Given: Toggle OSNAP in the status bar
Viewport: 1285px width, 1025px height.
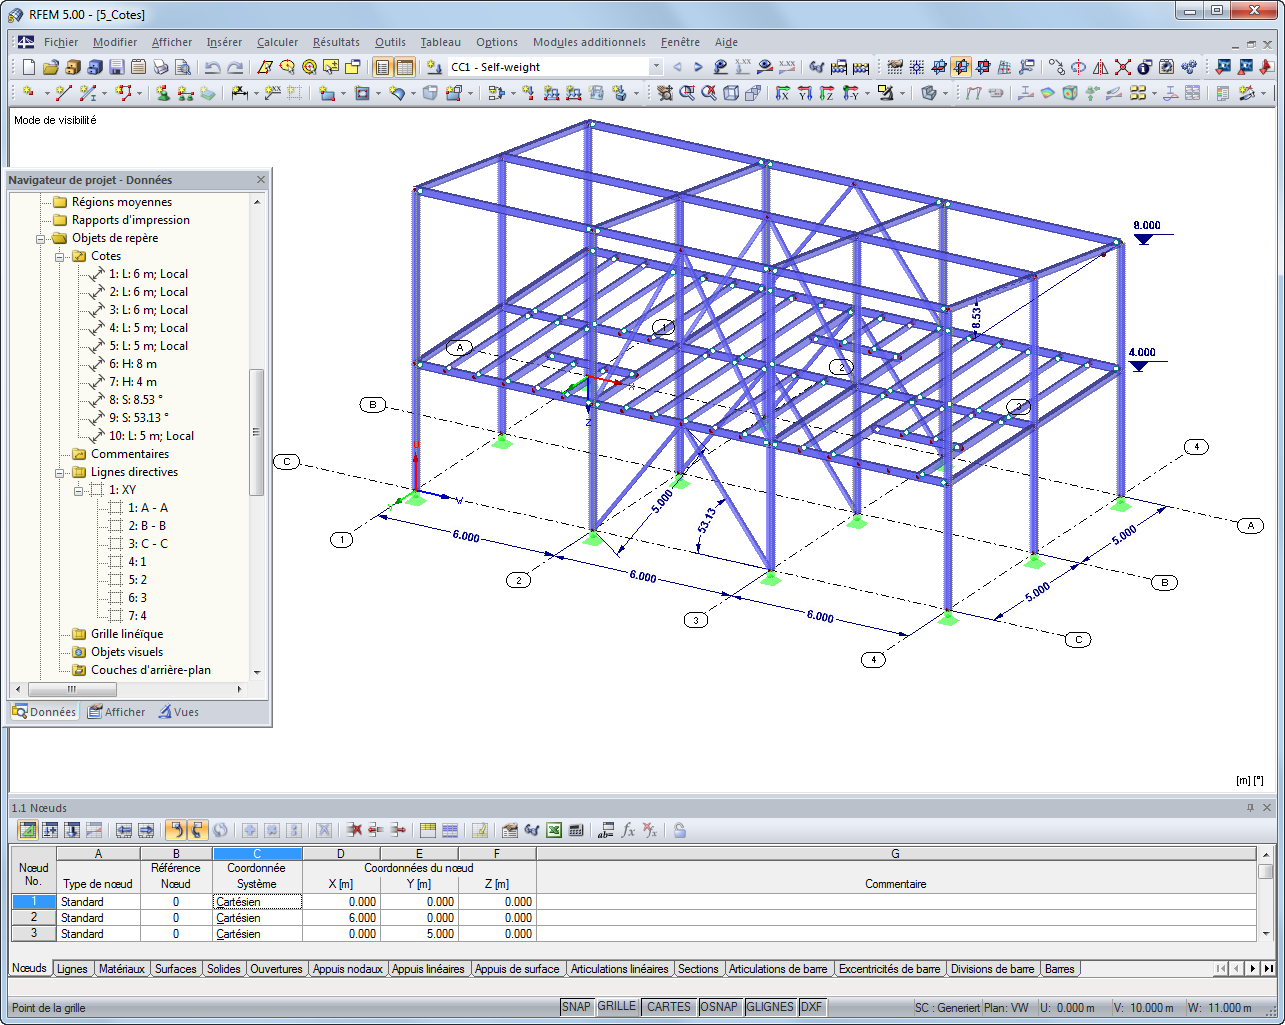Looking at the screenshot, I should pos(719,1007).
